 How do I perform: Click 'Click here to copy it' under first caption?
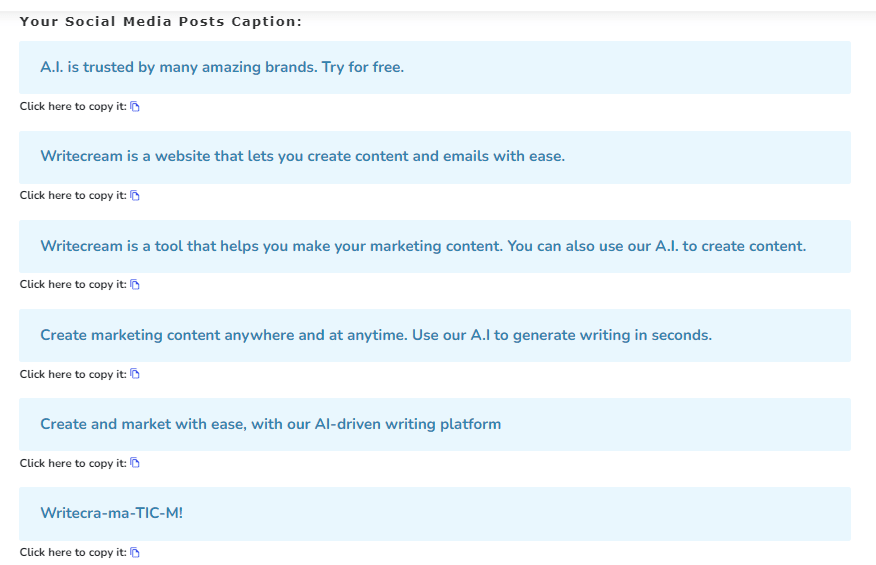[x=73, y=106]
